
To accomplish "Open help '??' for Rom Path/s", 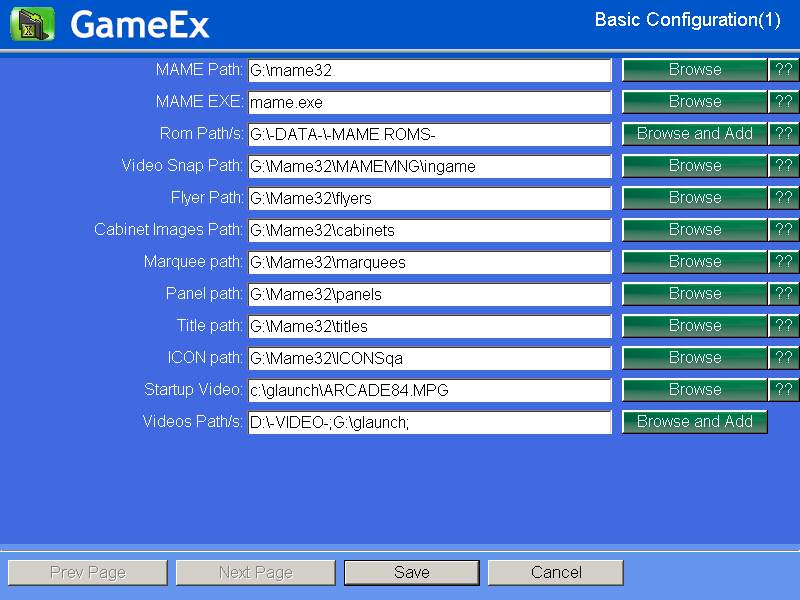I will 783,134.
